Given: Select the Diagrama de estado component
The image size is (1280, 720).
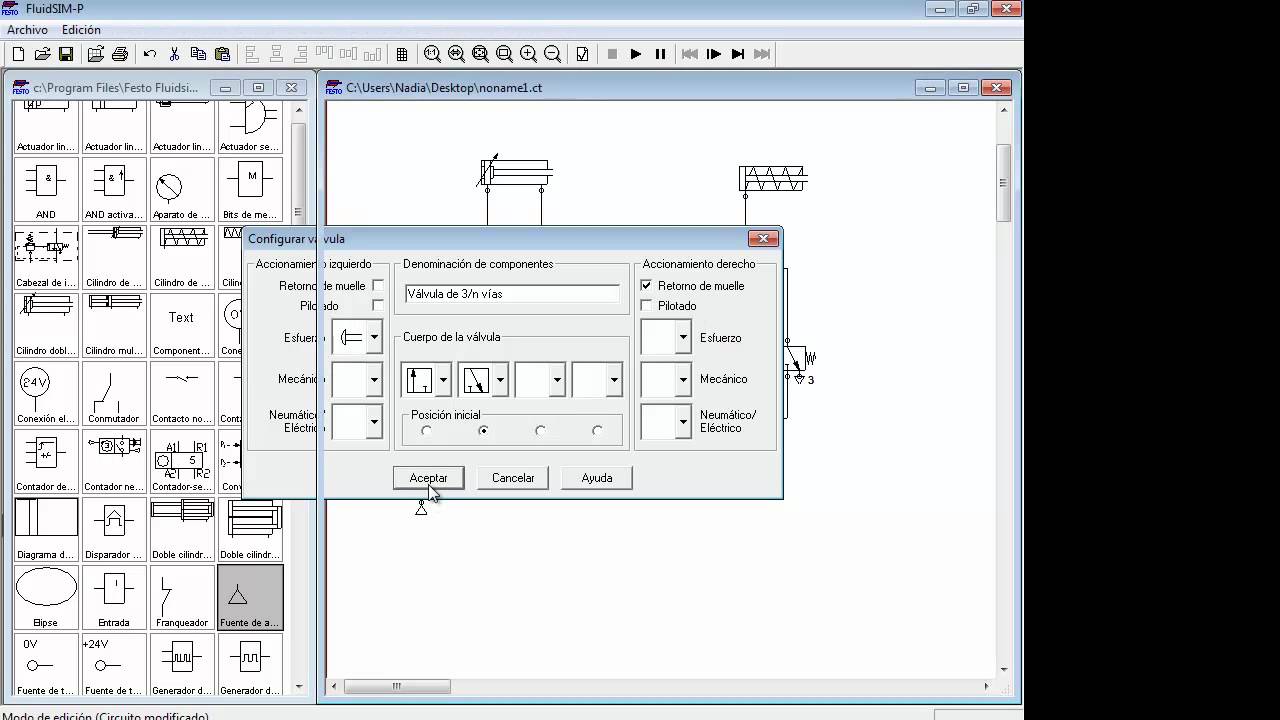Looking at the screenshot, I should 46,529.
